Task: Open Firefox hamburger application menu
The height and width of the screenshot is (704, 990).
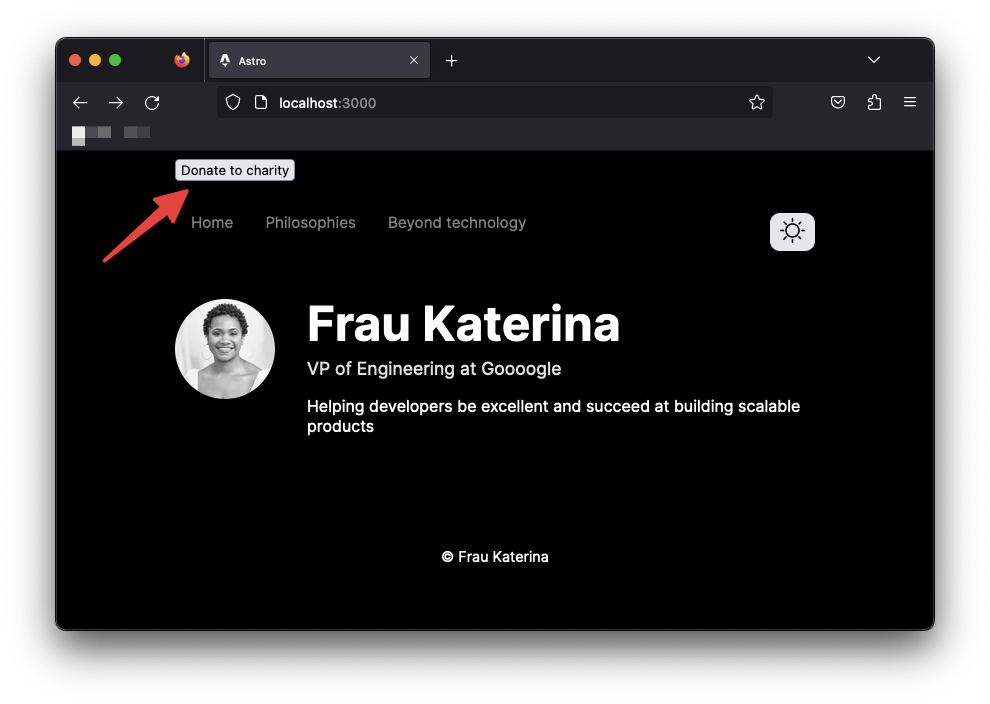Action: [x=910, y=103]
